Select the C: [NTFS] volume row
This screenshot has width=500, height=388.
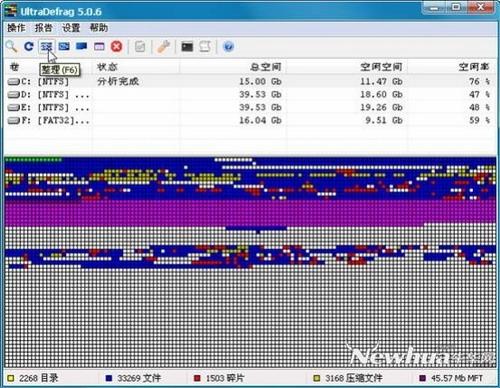(x=250, y=81)
